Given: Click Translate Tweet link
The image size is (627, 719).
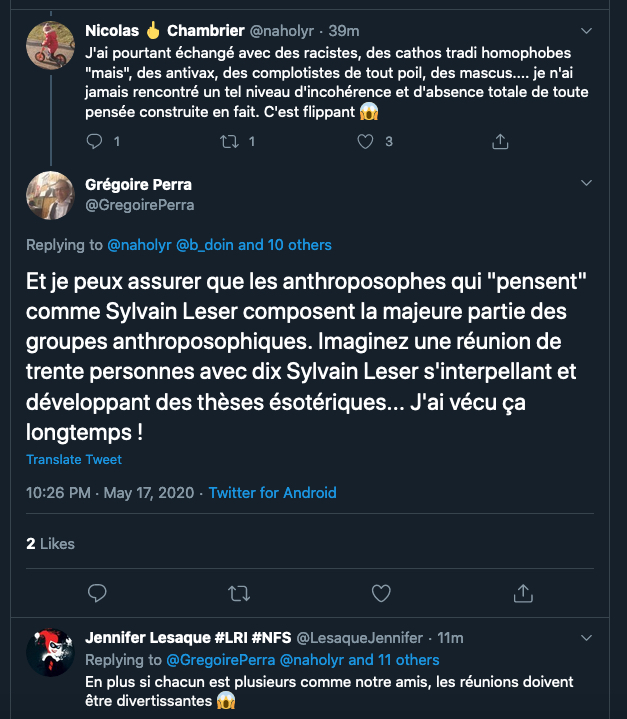Looking at the screenshot, I should [x=74, y=460].
